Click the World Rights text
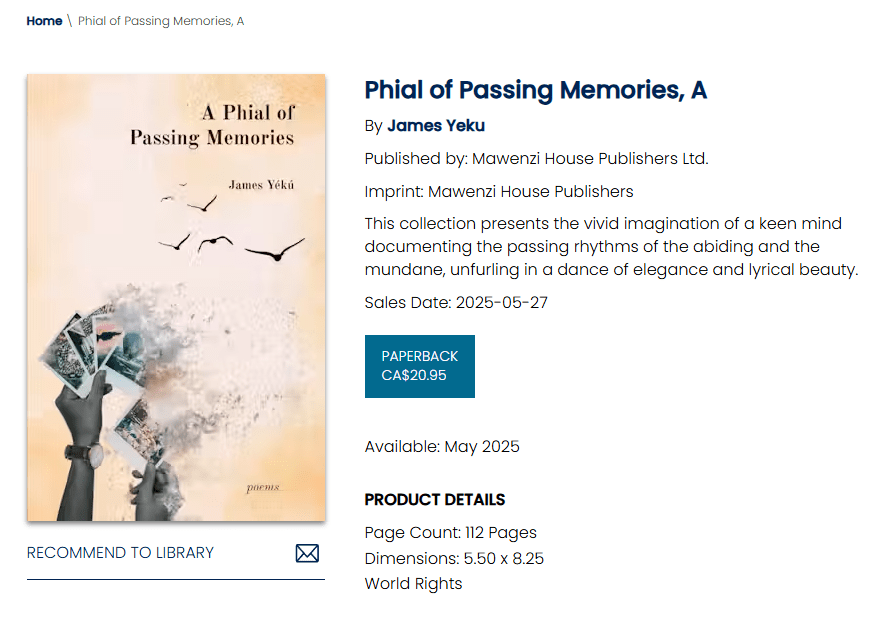 [413, 583]
